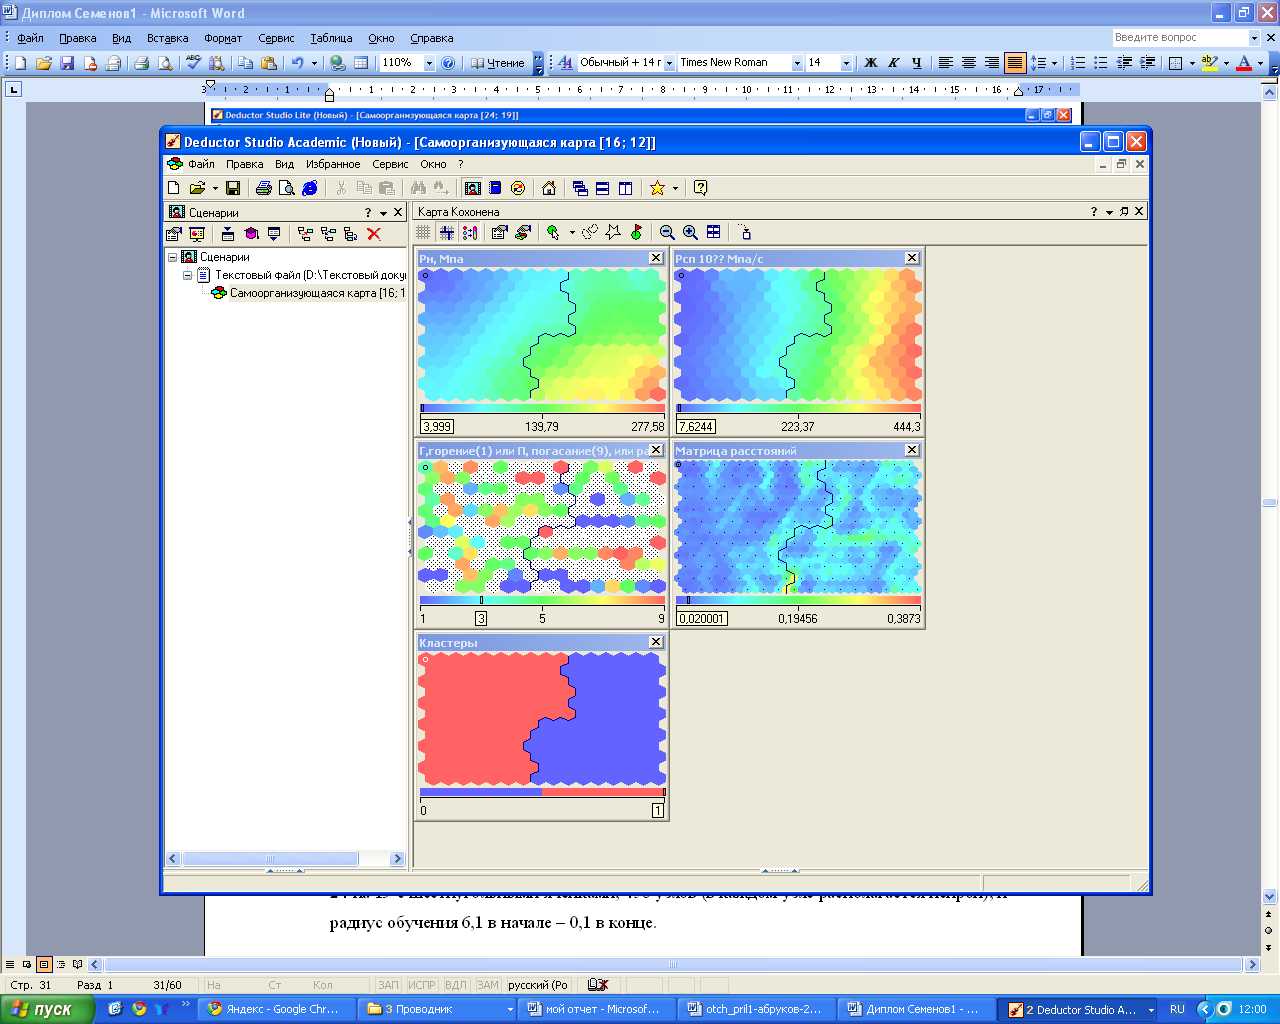The width and height of the screenshot is (1280, 1024).
Task: Click numbered list icon in Word toolbar
Action: [1078, 62]
